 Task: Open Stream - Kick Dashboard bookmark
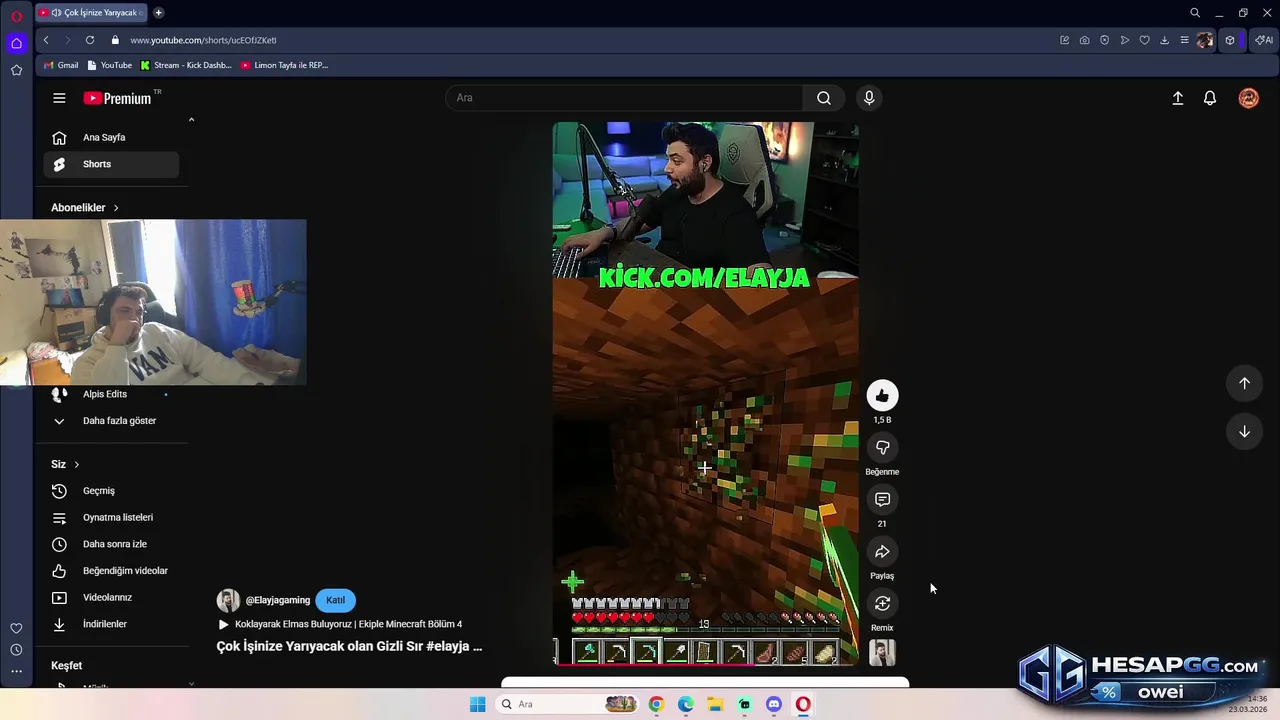[186, 65]
